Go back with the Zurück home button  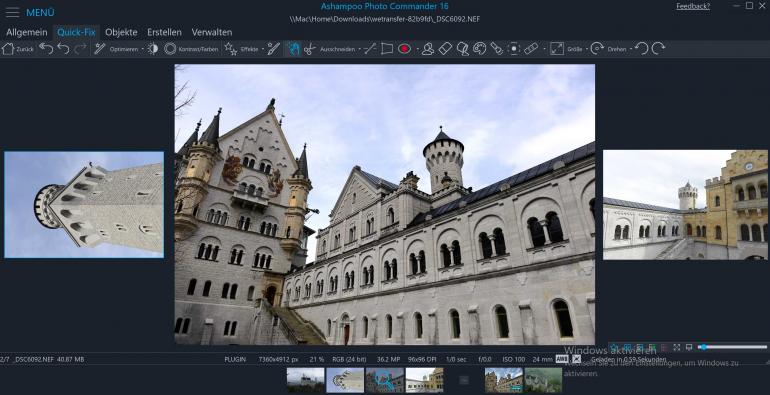click(x=18, y=49)
